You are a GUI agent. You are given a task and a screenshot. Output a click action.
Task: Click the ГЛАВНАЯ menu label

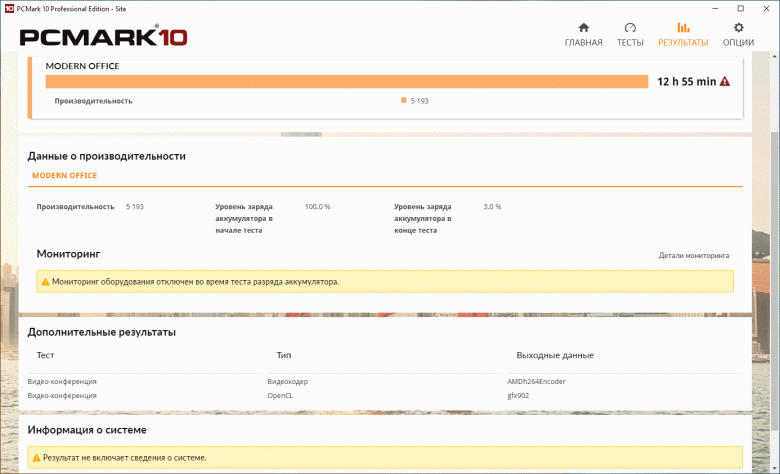(584, 43)
